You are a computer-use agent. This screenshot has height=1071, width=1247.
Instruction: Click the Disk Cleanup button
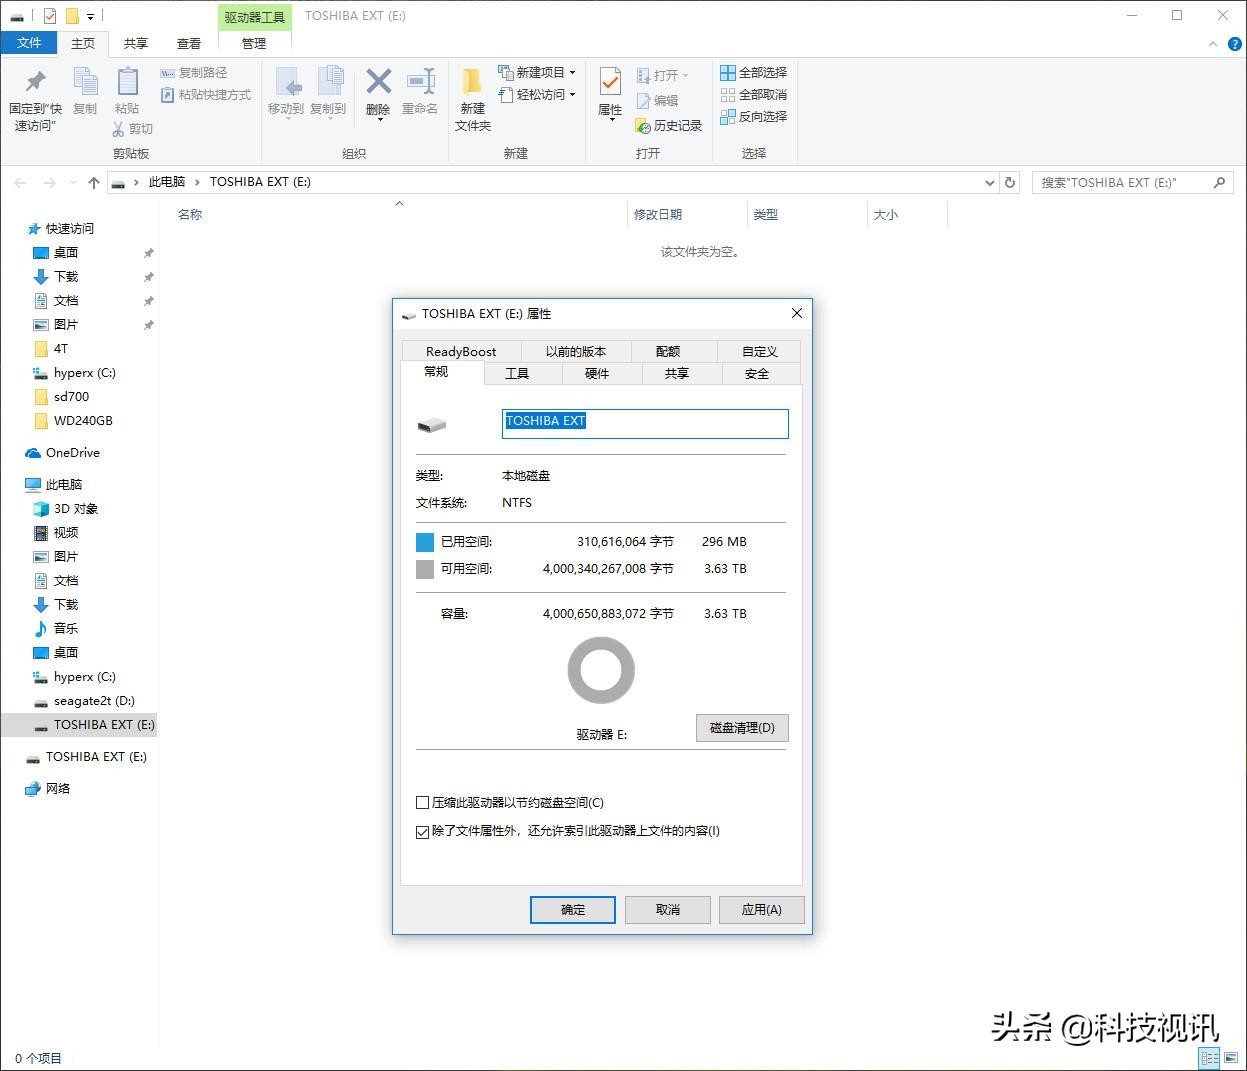(x=742, y=727)
